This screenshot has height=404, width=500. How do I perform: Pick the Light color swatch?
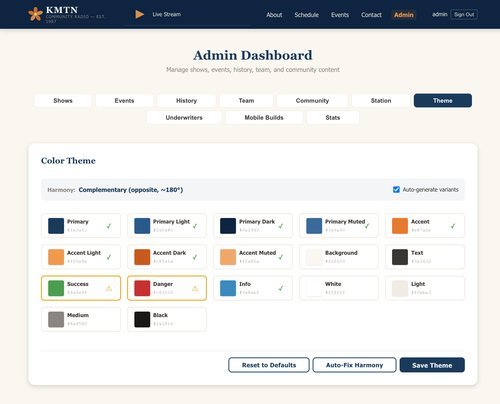(x=400, y=288)
